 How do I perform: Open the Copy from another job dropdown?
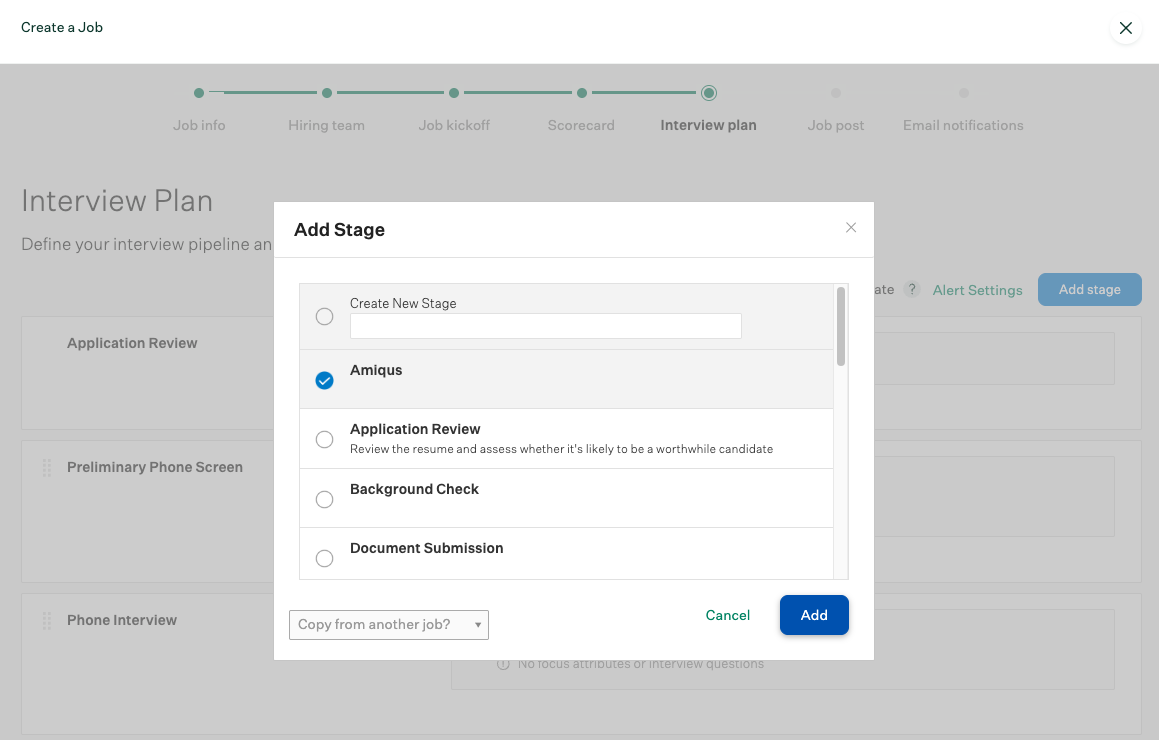[x=388, y=625]
